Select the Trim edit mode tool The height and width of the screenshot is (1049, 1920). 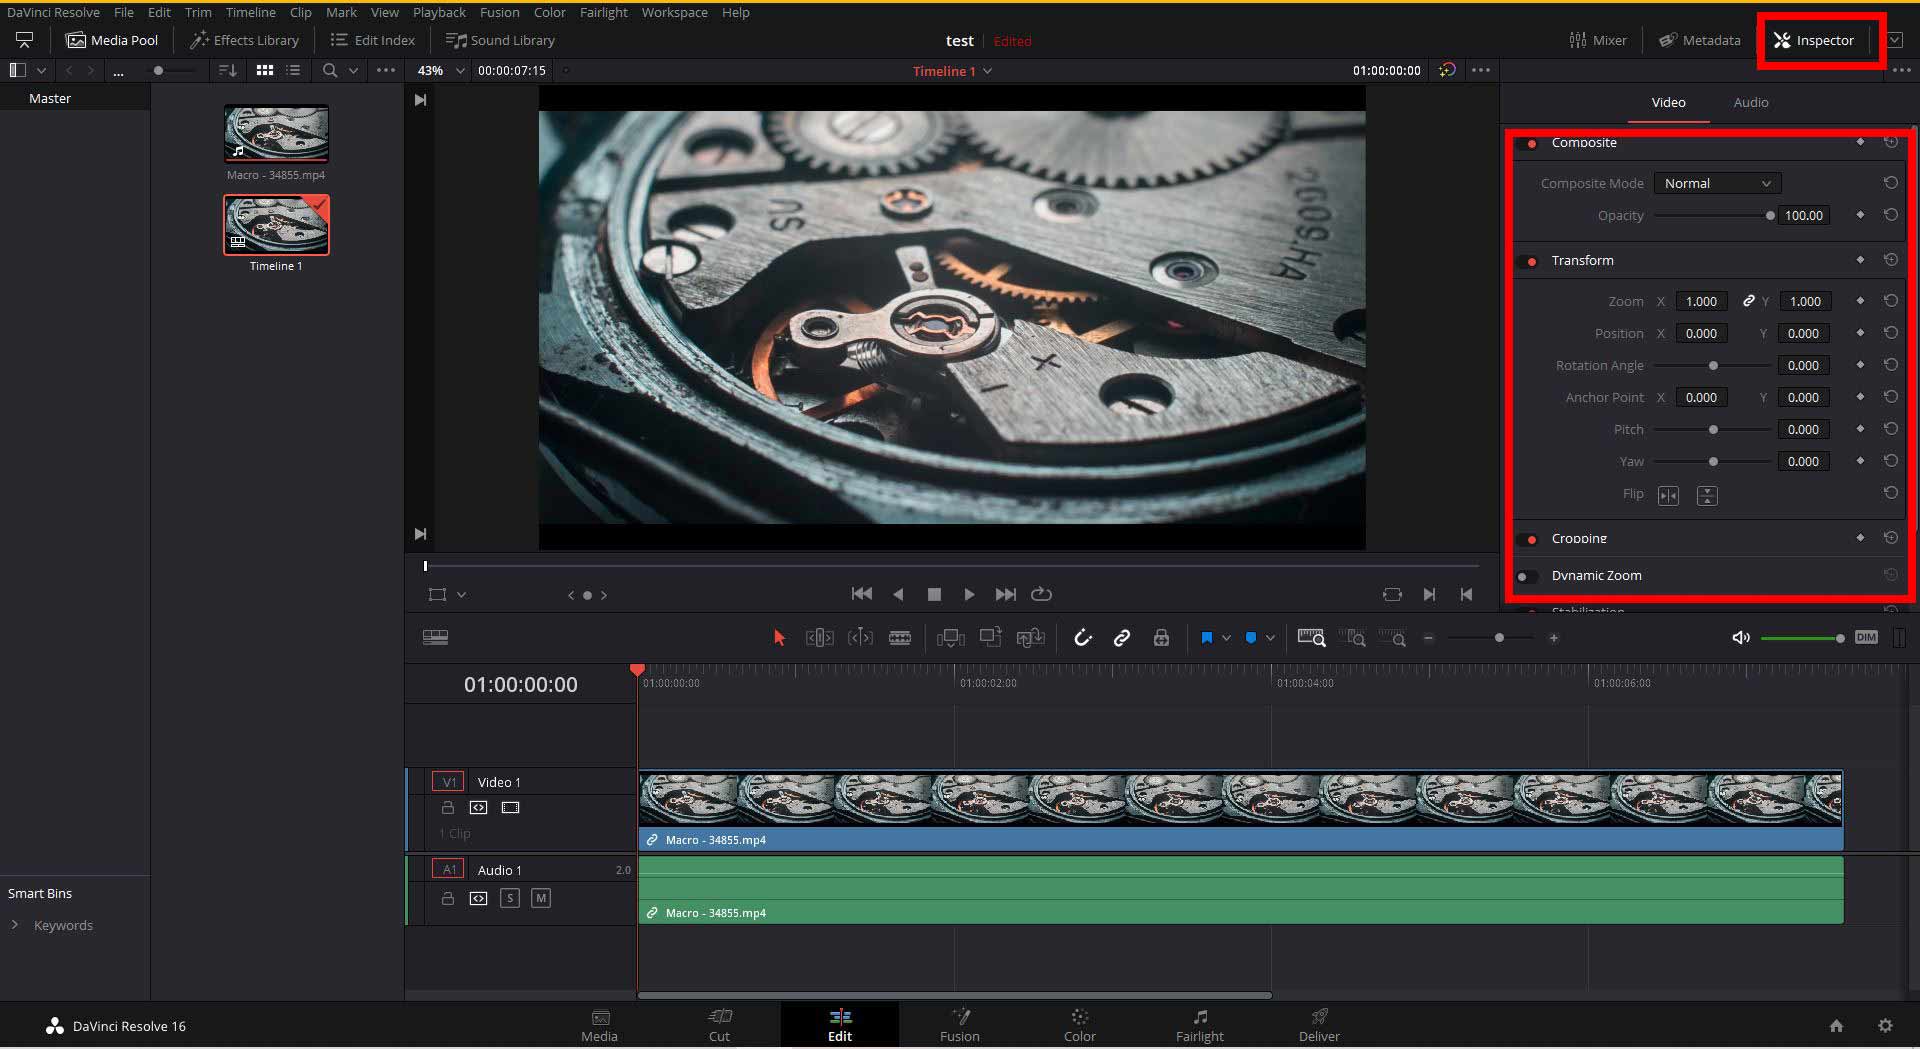tap(819, 637)
